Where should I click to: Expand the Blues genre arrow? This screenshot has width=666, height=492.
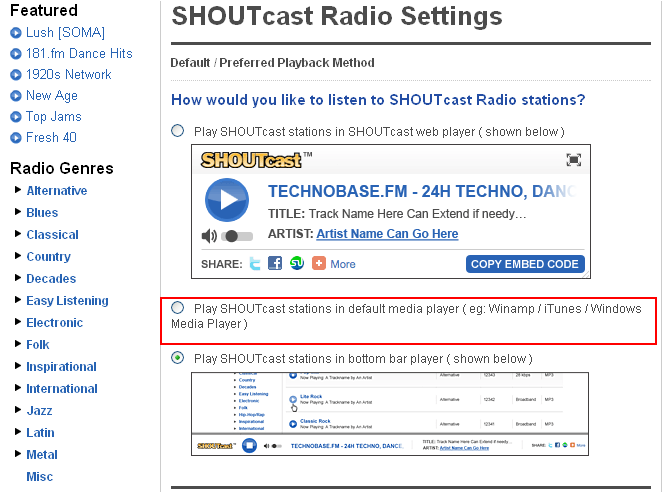[18, 212]
